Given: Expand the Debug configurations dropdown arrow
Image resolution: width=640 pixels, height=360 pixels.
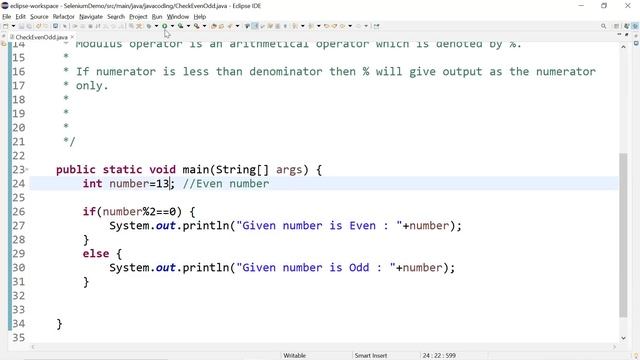Looking at the screenshot, I should coord(157,26).
